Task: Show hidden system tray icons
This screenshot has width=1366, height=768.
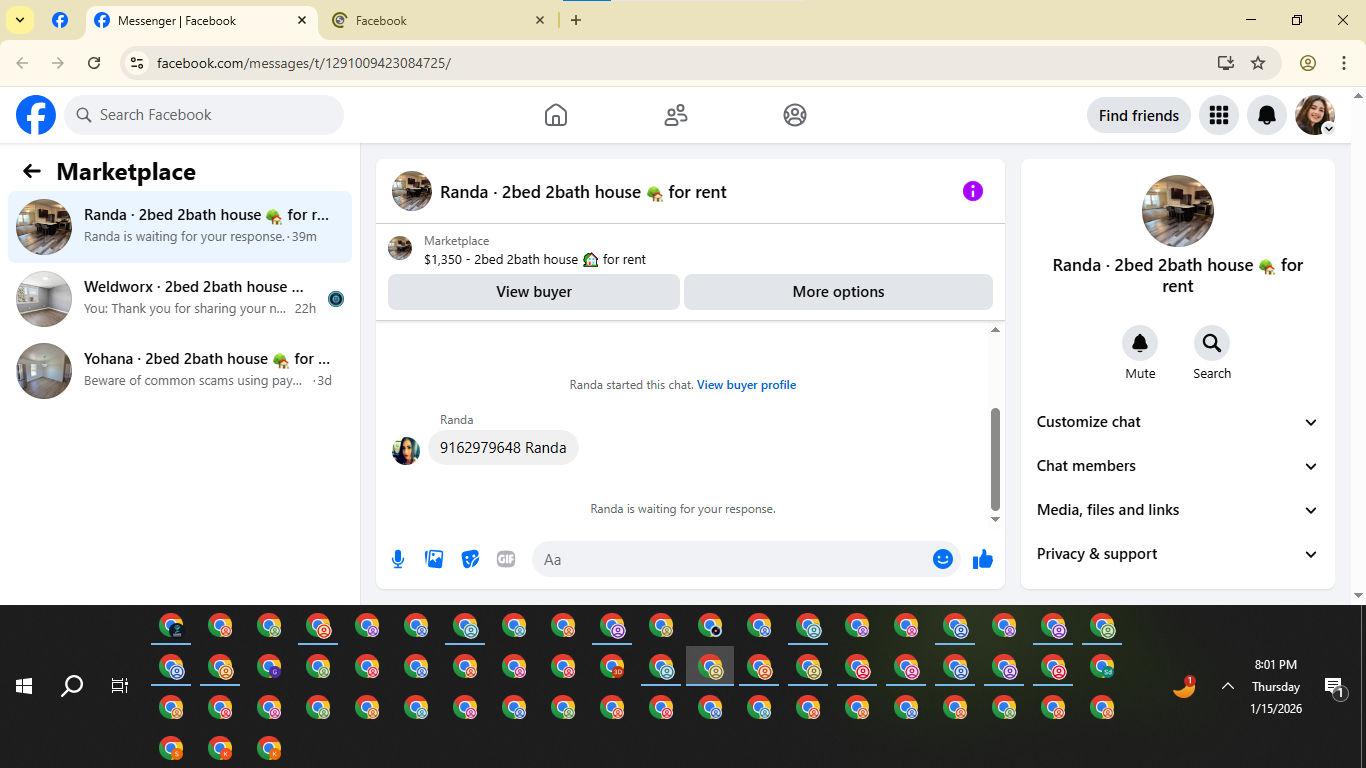Action: point(1228,686)
